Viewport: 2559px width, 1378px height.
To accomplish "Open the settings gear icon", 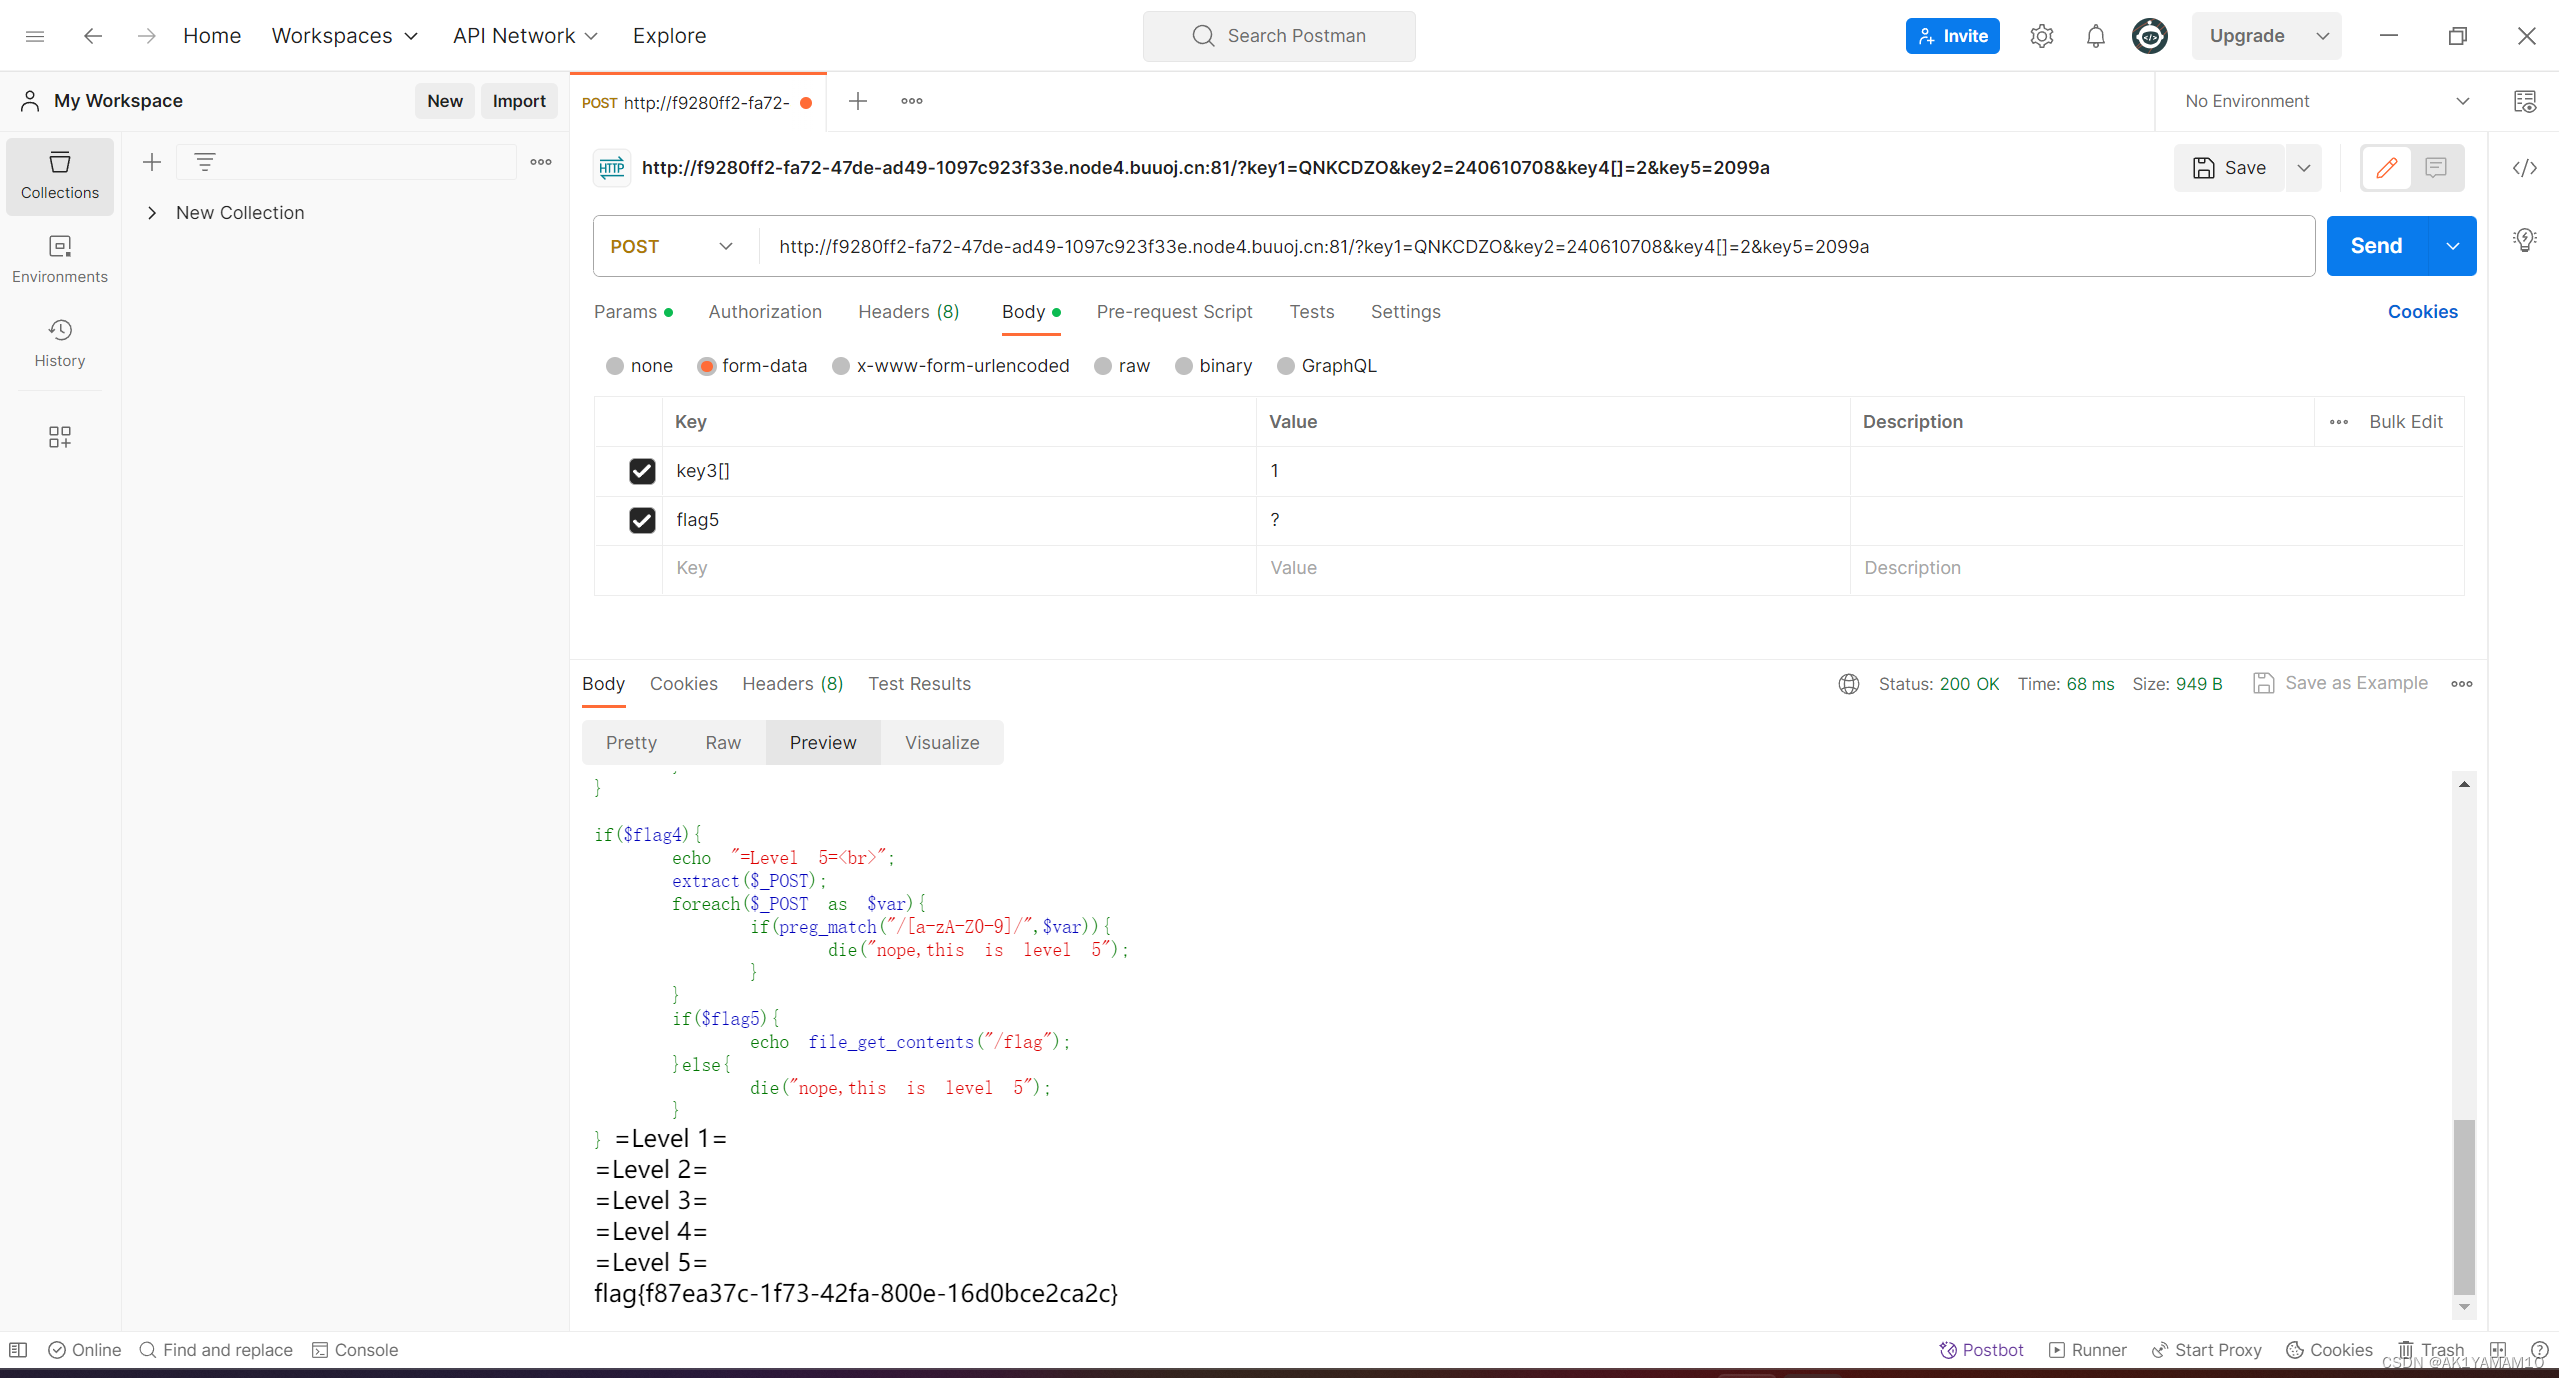I will tap(2041, 36).
